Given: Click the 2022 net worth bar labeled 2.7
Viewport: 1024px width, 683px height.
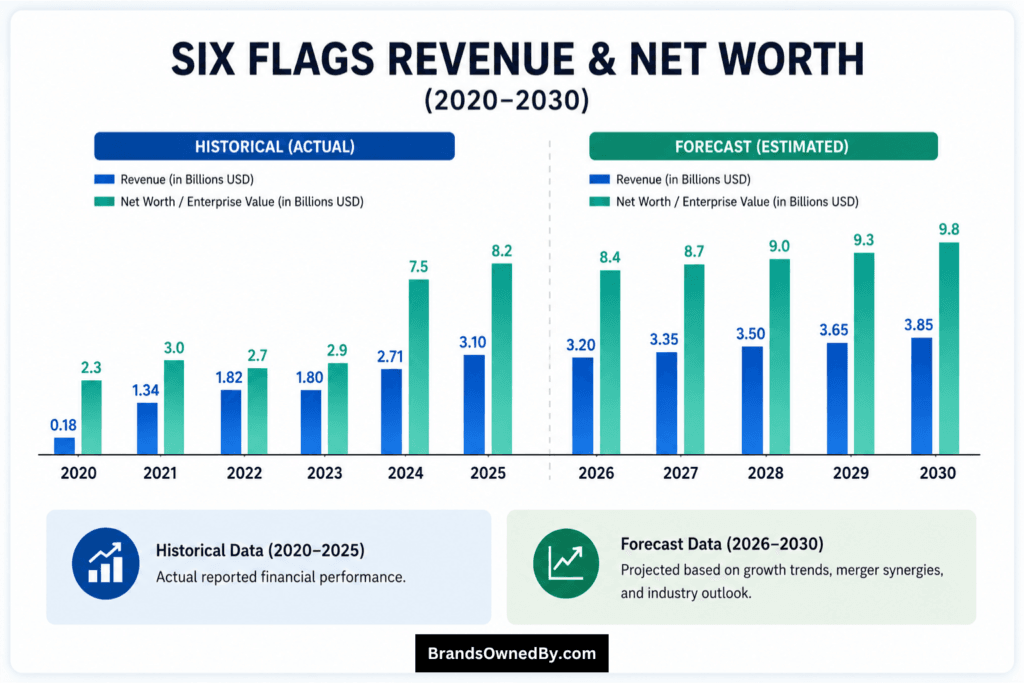Looking at the screenshot, I should [257, 411].
